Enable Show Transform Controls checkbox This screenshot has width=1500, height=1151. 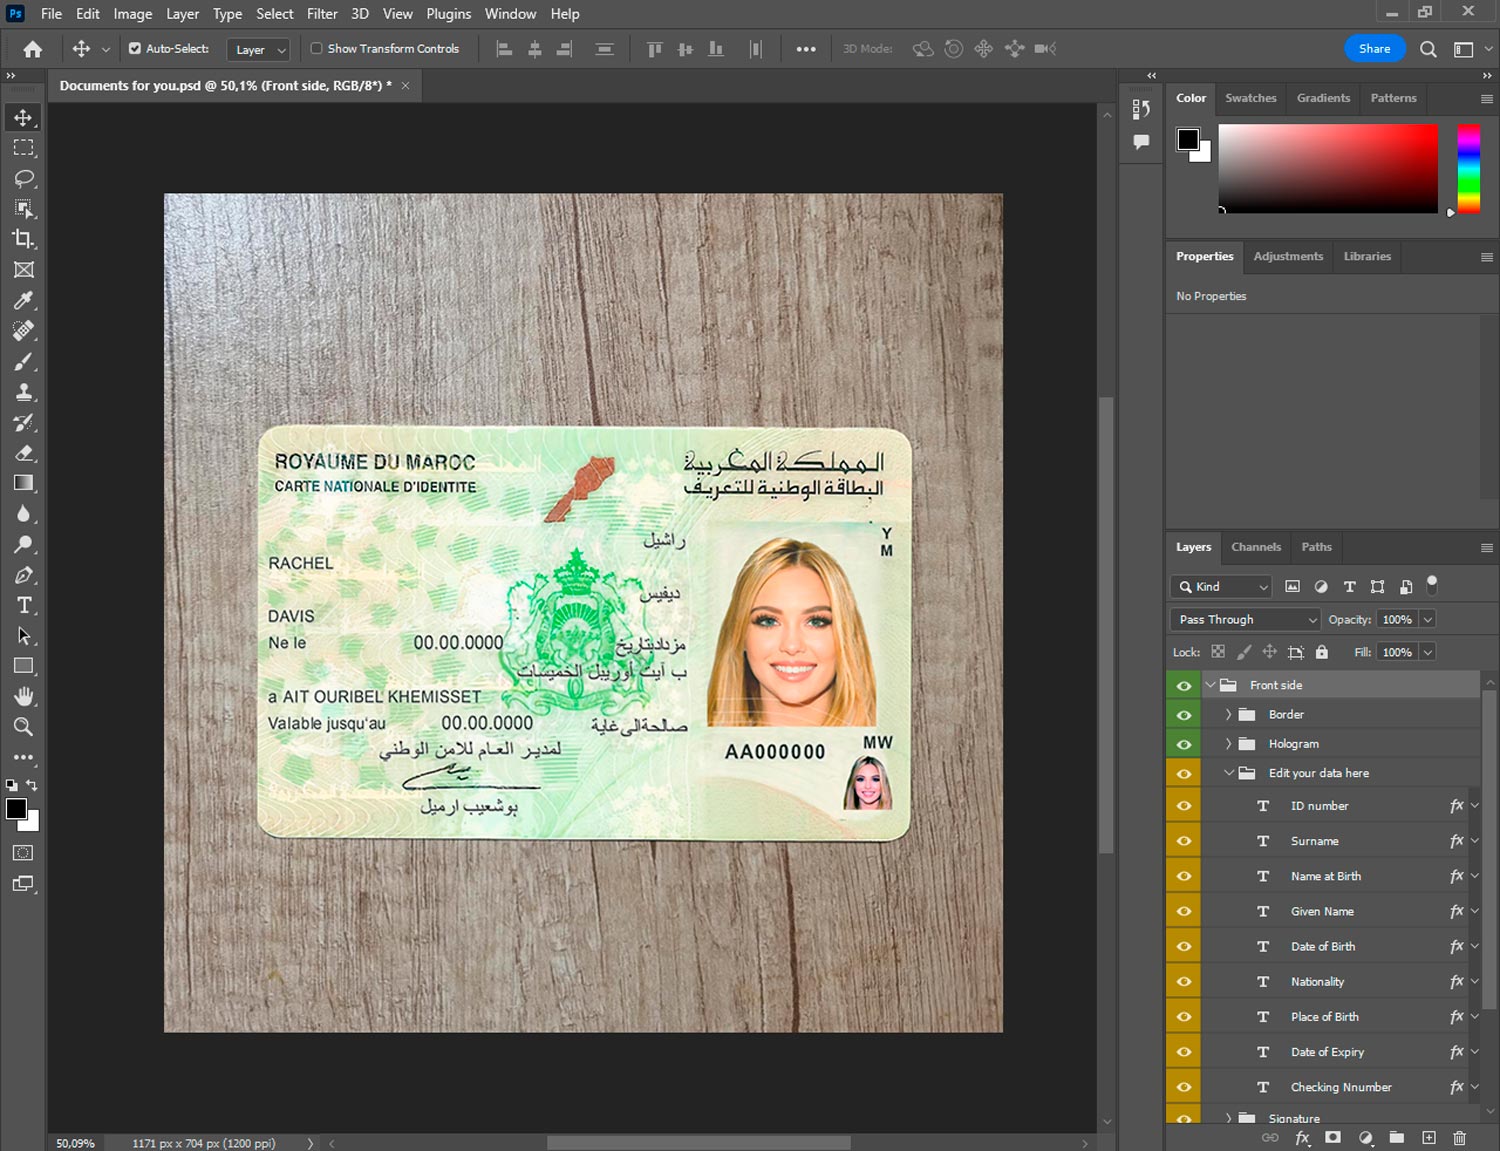(316, 48)
